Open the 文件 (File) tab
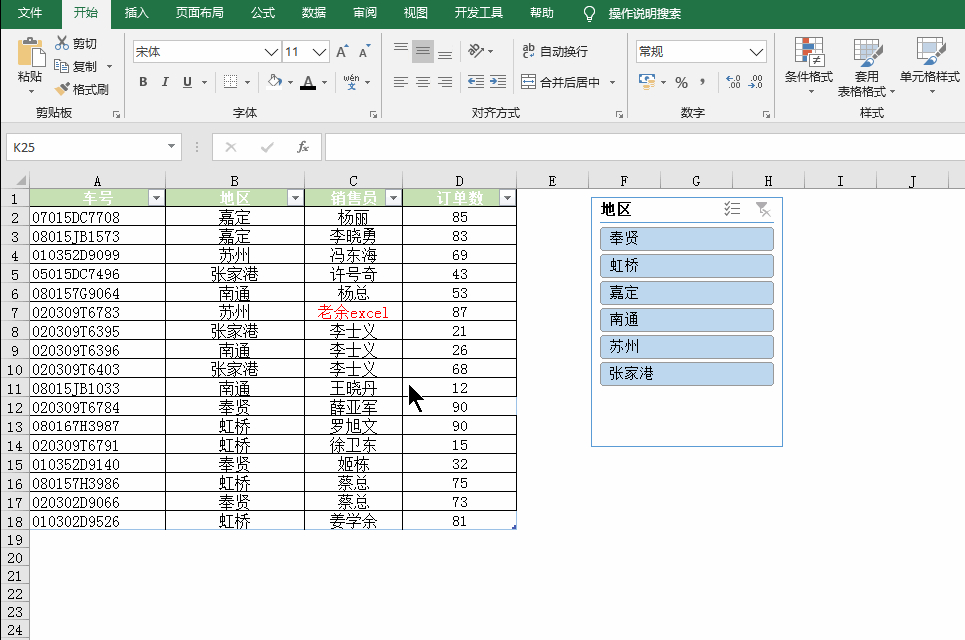 30,13
